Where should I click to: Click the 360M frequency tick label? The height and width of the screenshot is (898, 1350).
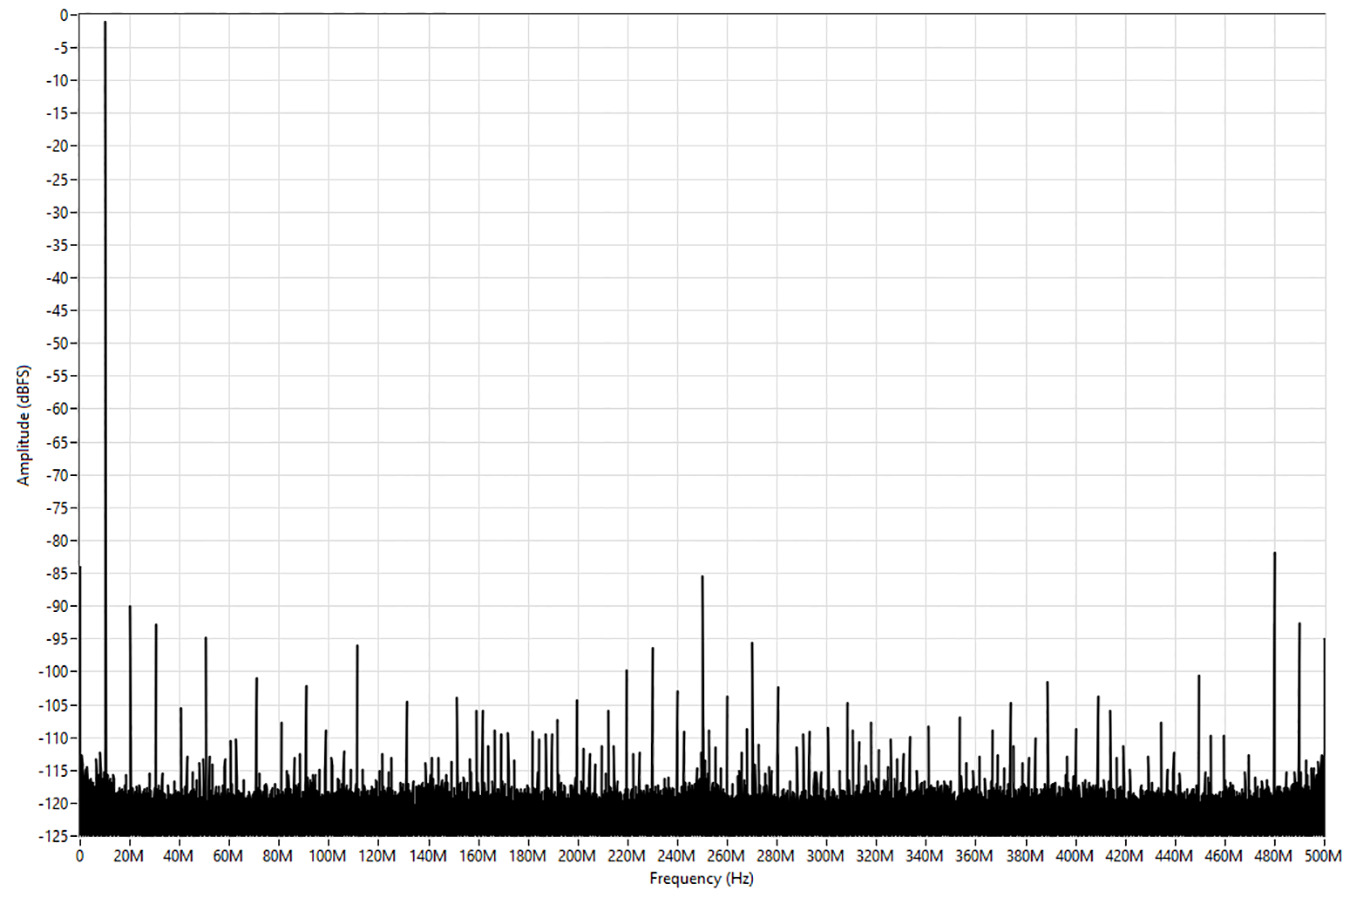pos(975,856)
